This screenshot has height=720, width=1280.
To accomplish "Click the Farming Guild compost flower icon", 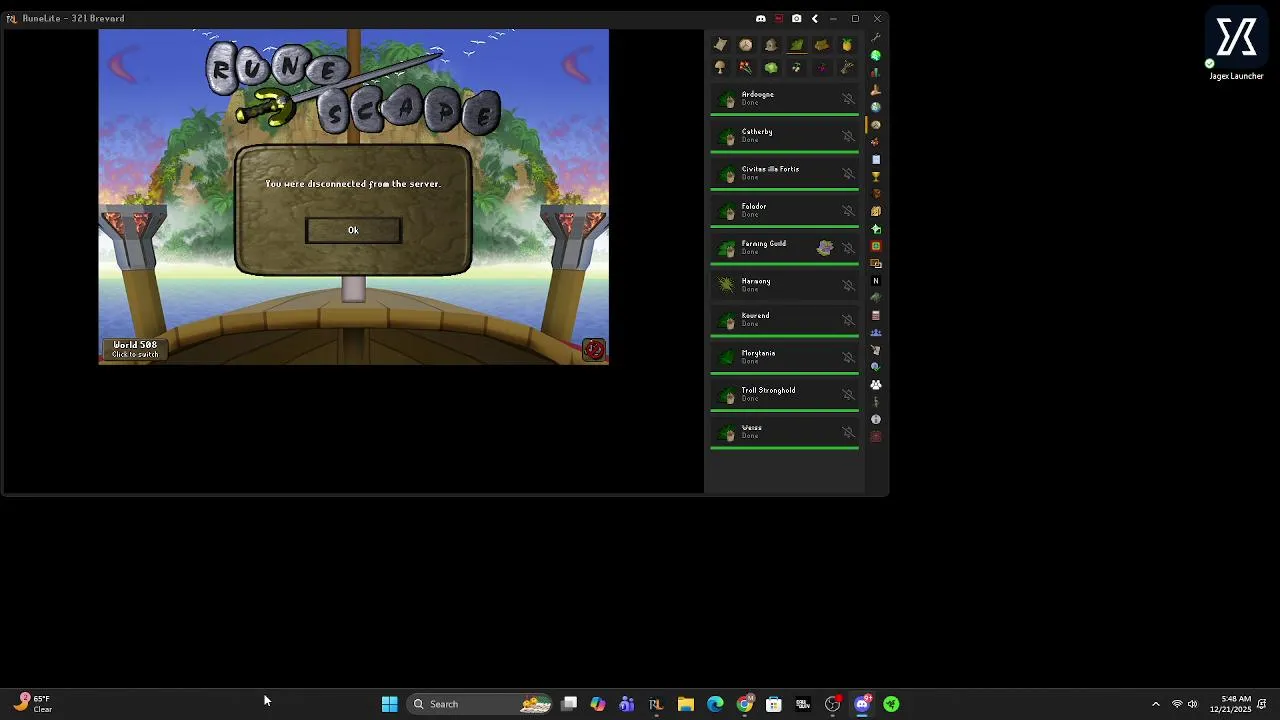I will tap(825, 248).
